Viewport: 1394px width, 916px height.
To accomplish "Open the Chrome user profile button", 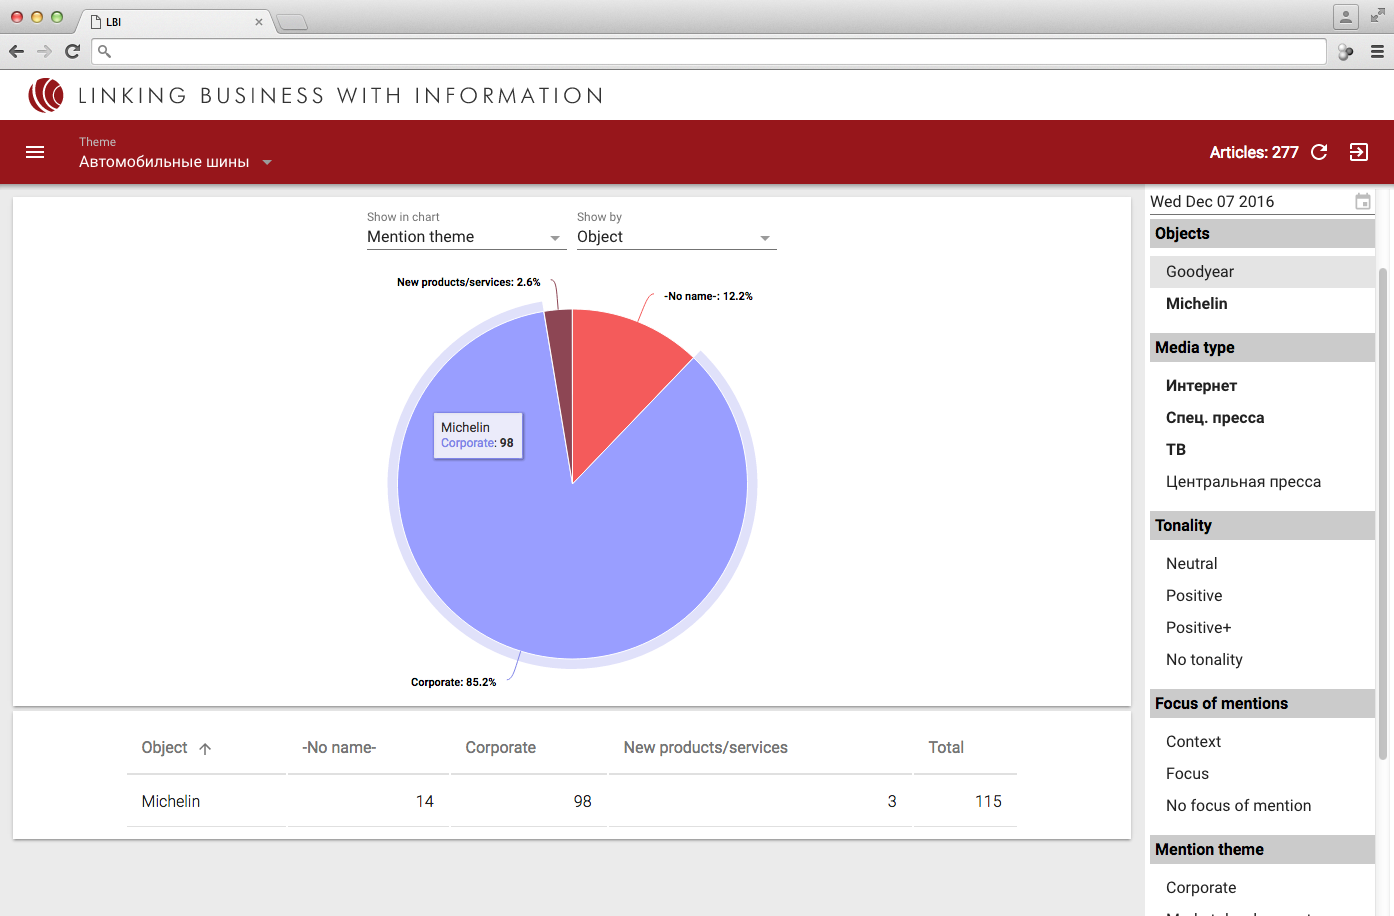I will pos(1346,16).
